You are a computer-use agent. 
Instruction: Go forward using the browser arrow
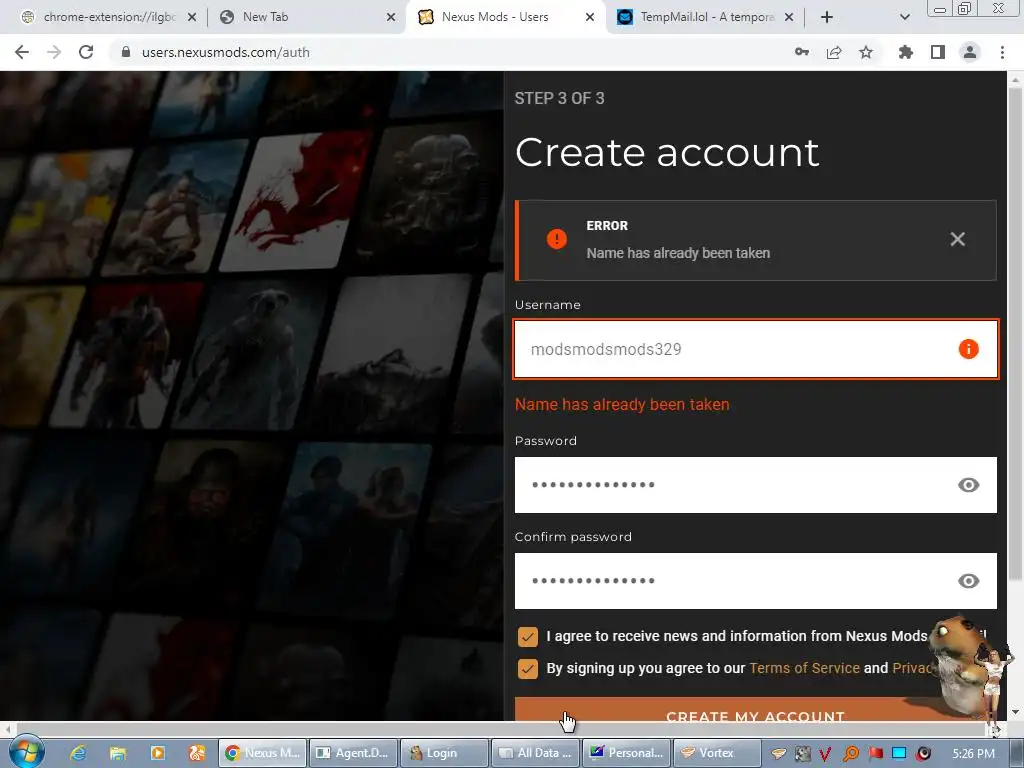coord(54,52)
